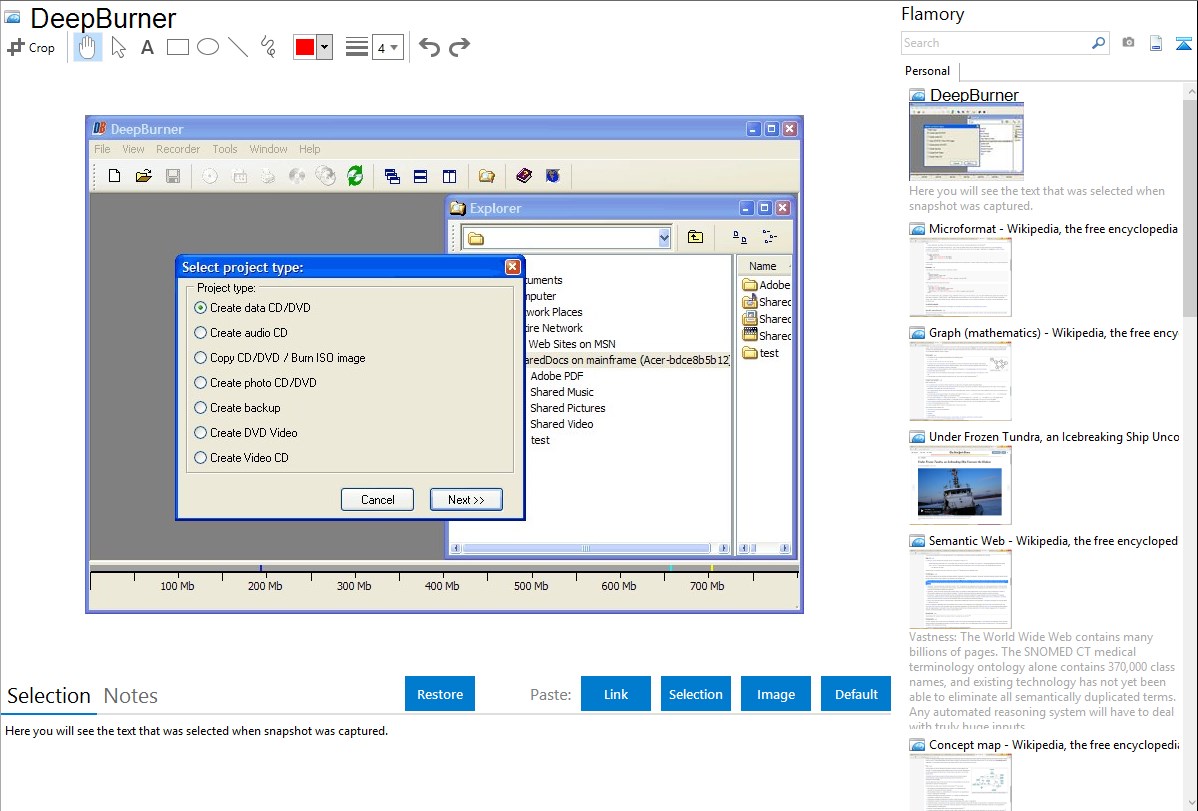The image size is (1198, 811).
Task: Open the Personal tab
Action: (928, 71)
